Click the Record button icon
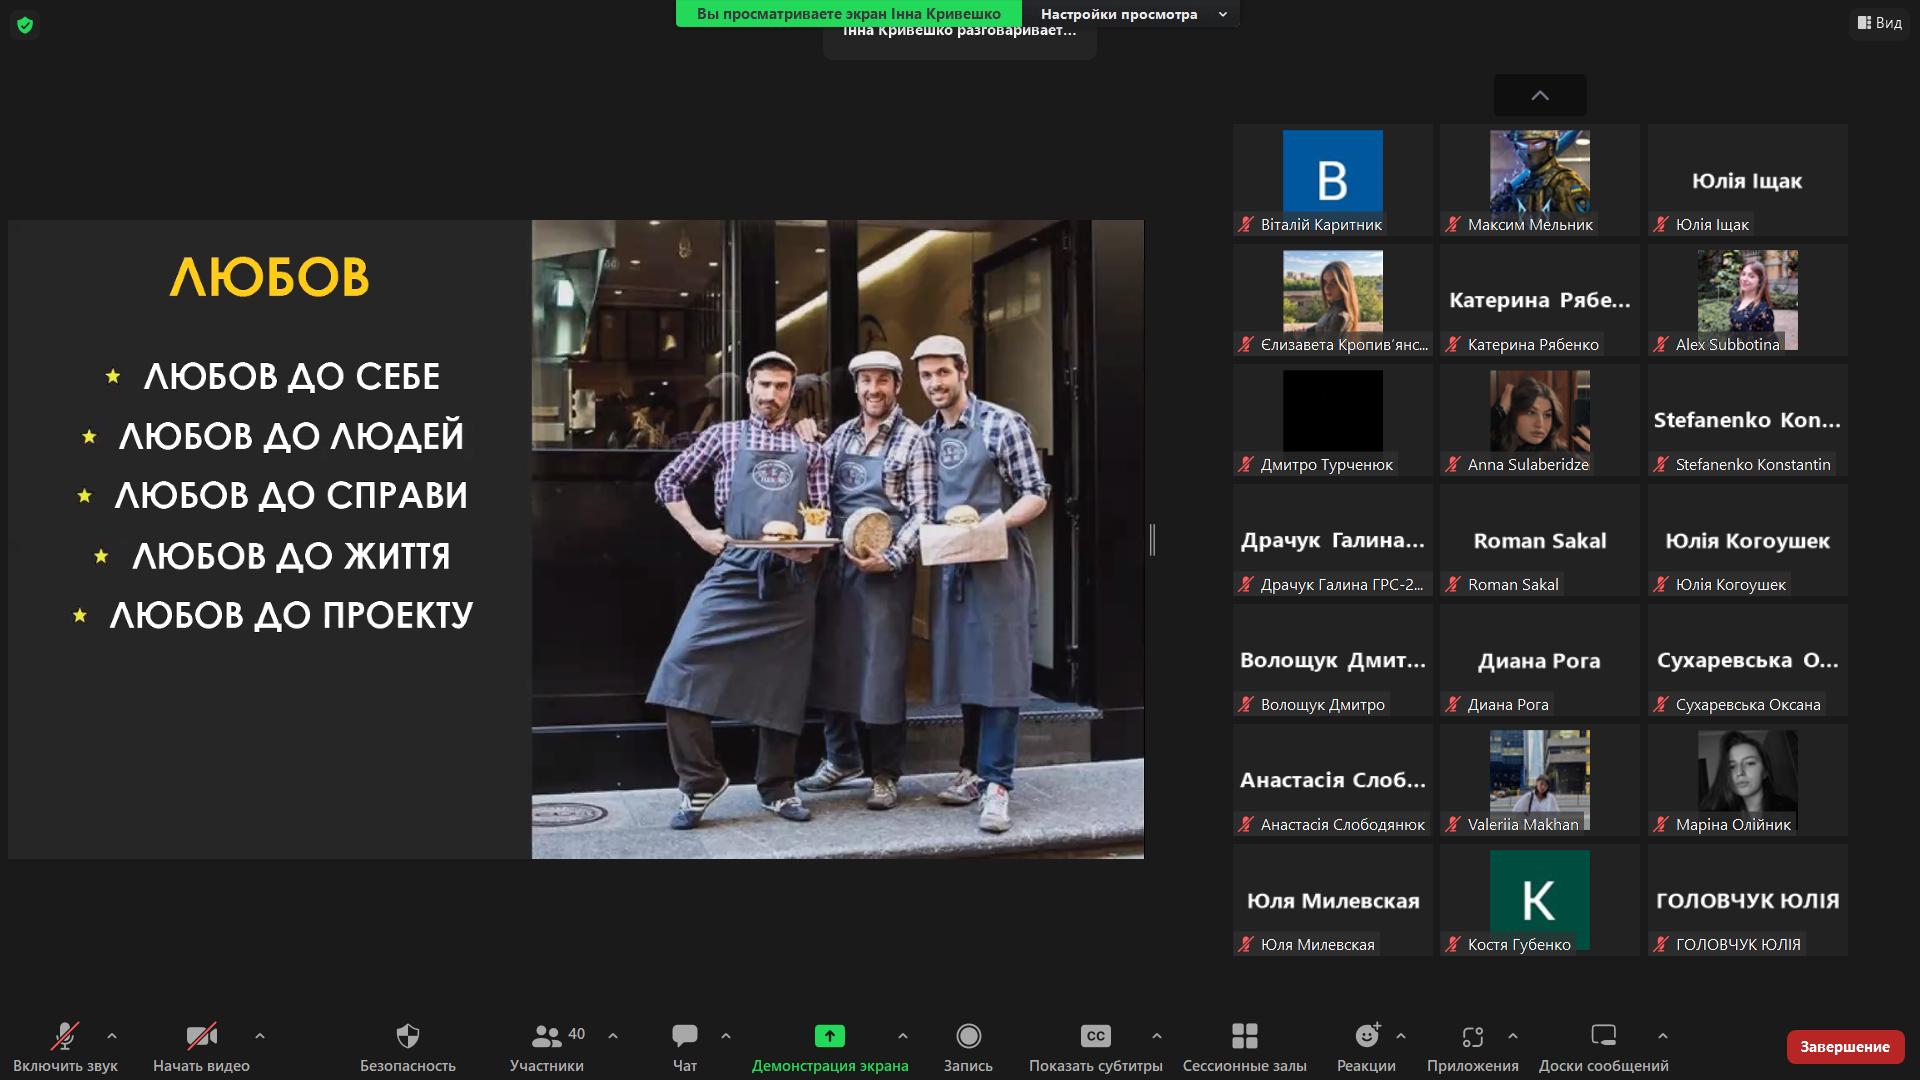The image size is (1920, 1080). tap(968, 1036)
